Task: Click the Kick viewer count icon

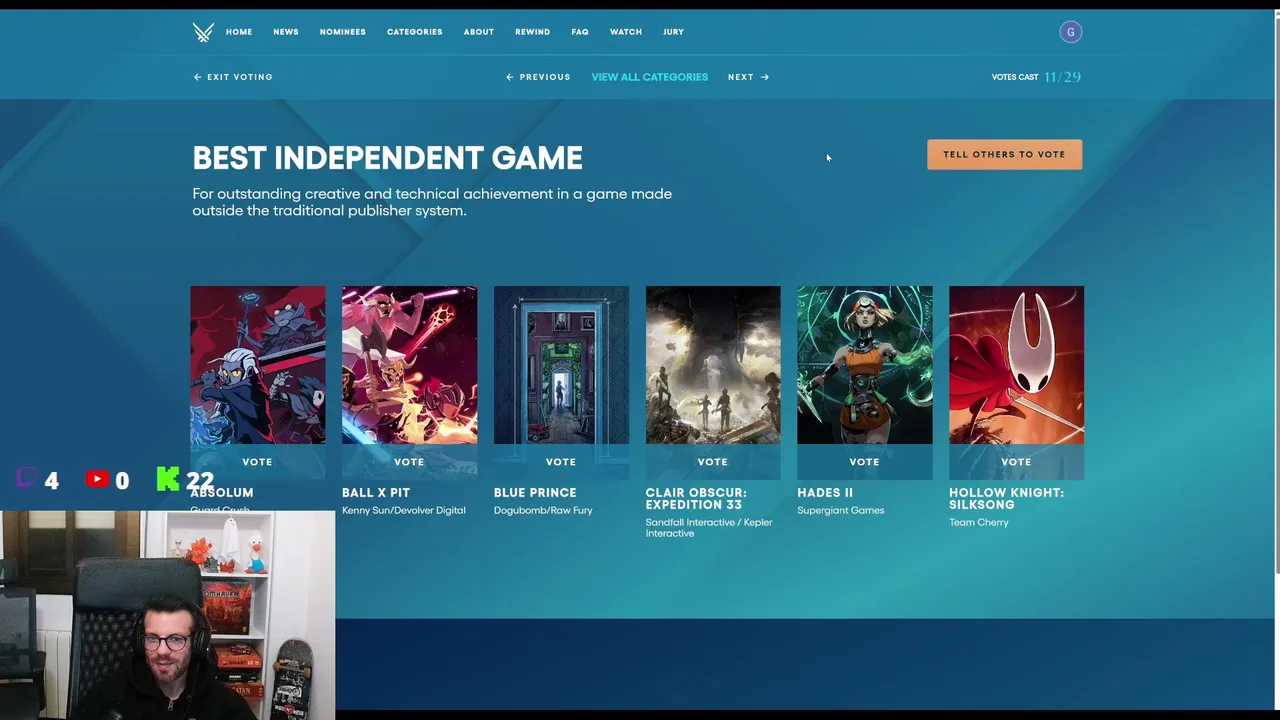Action: (168, 479)
